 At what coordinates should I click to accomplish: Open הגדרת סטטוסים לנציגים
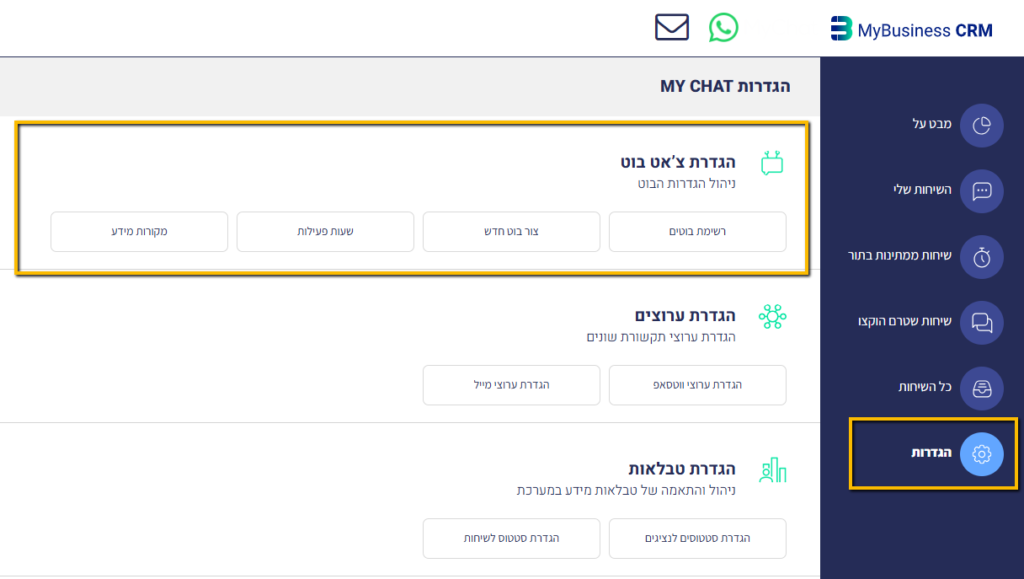(x=697, y=538)
